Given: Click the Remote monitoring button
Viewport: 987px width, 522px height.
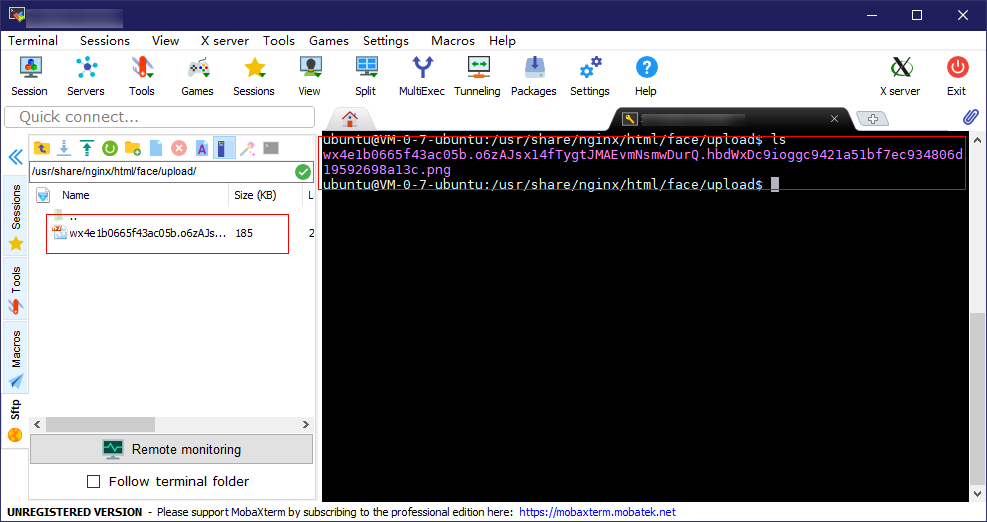Looking at the screenshot, I should (x=171, y=449).
